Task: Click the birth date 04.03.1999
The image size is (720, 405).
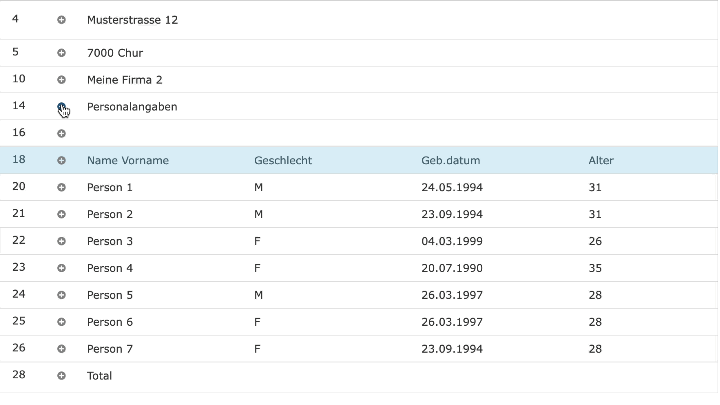Action: pos(452,241)
